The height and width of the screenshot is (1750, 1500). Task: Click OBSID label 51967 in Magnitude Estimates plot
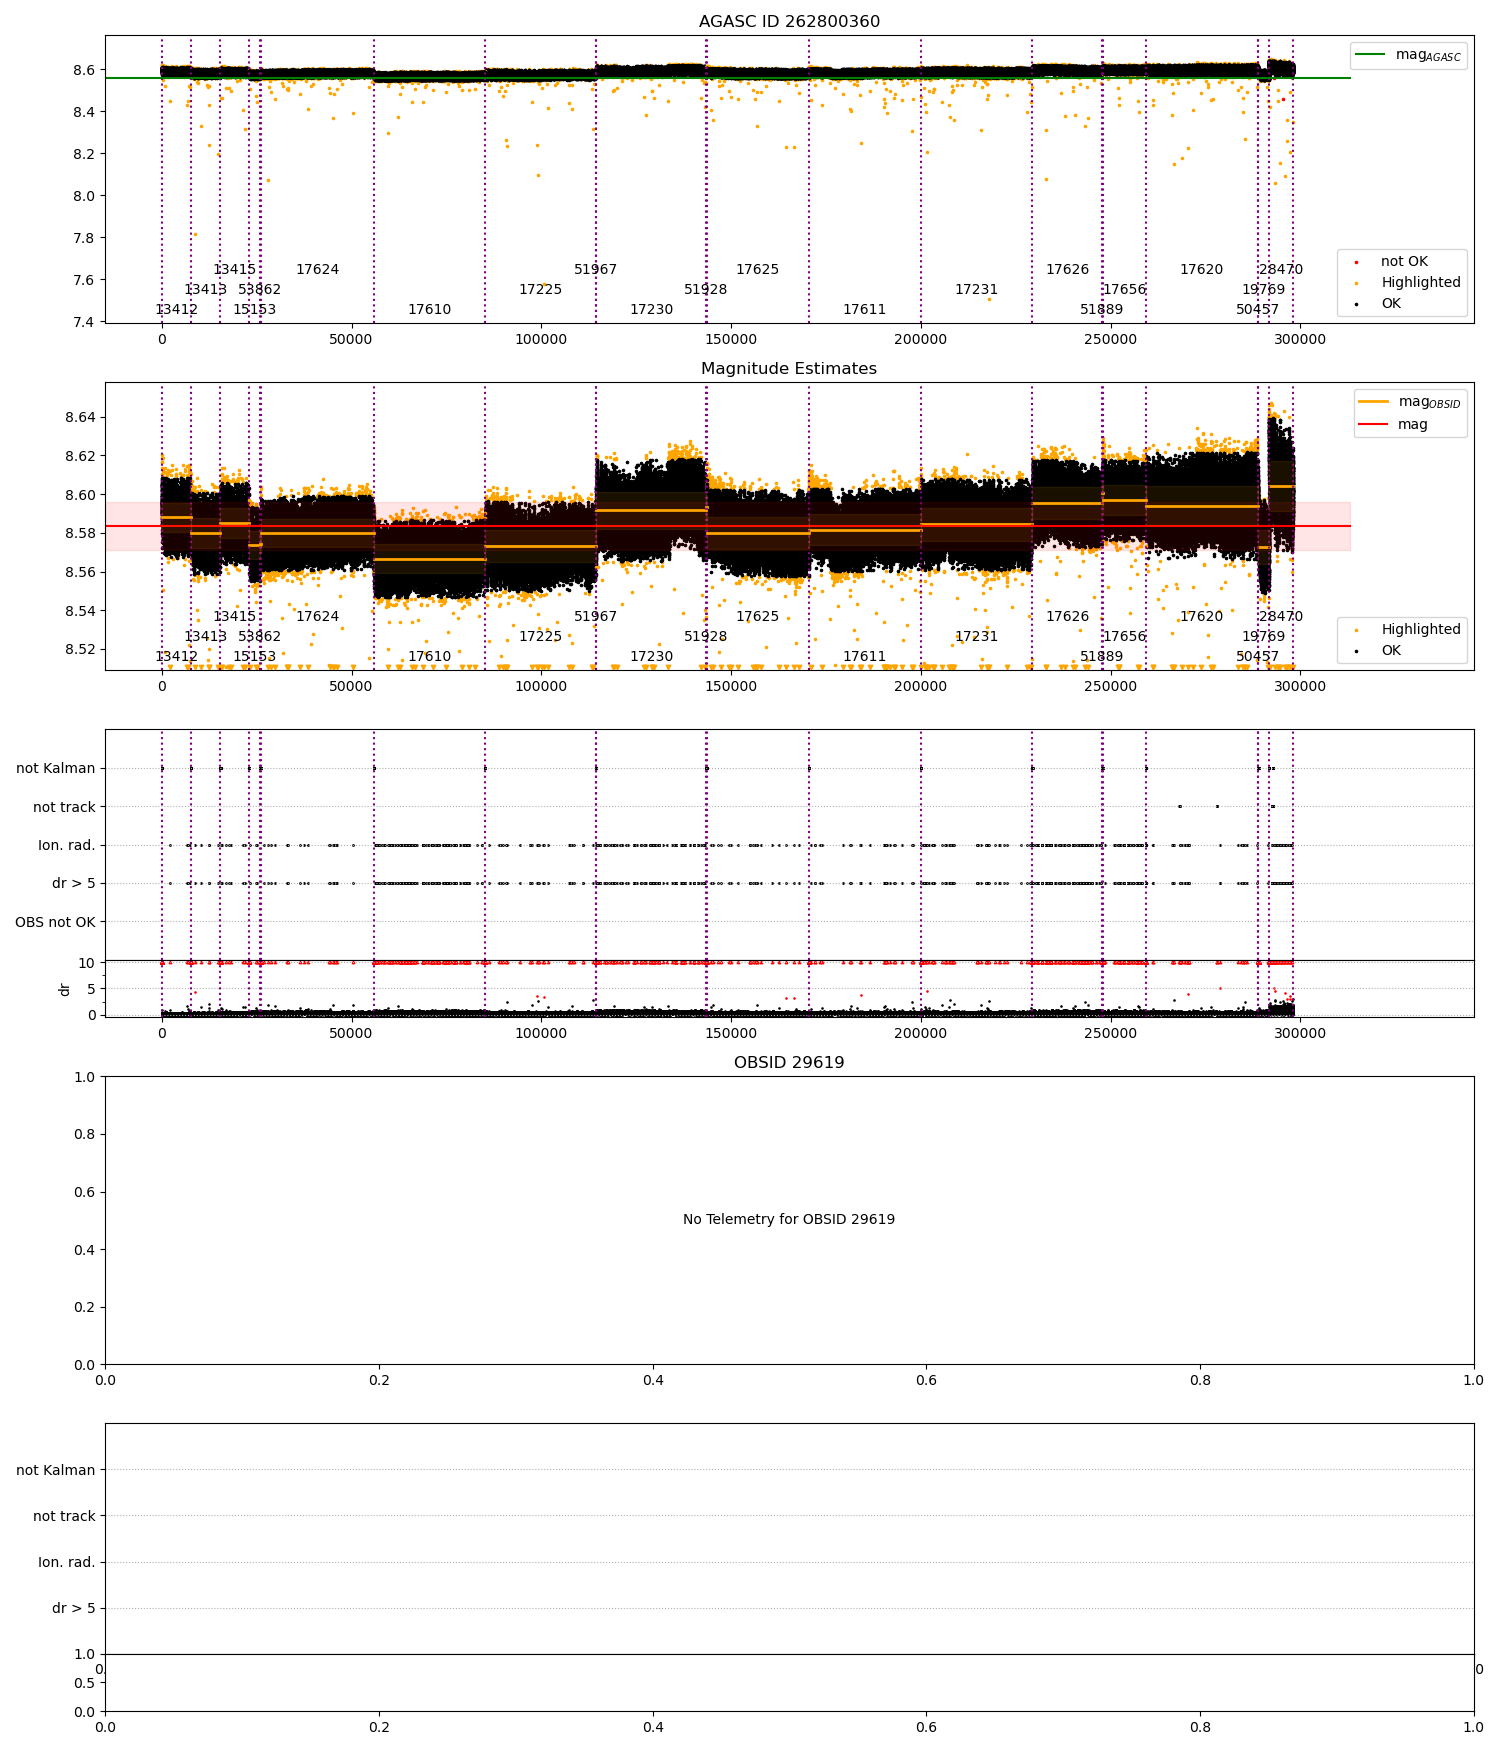click(595, 617)
